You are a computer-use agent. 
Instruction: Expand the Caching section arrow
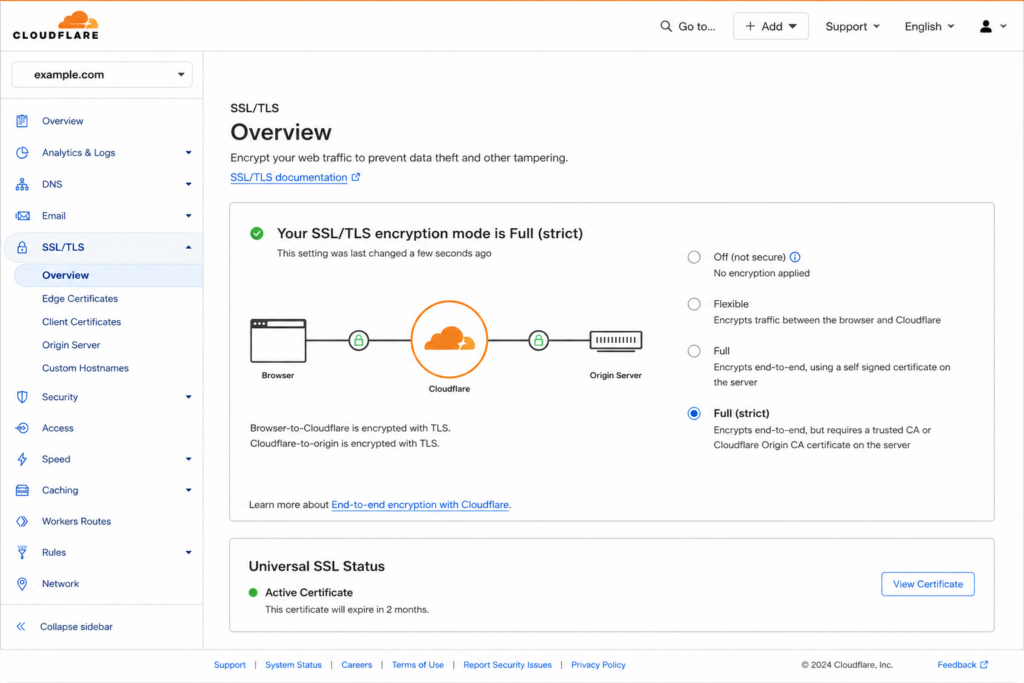[x=189, y=490]
